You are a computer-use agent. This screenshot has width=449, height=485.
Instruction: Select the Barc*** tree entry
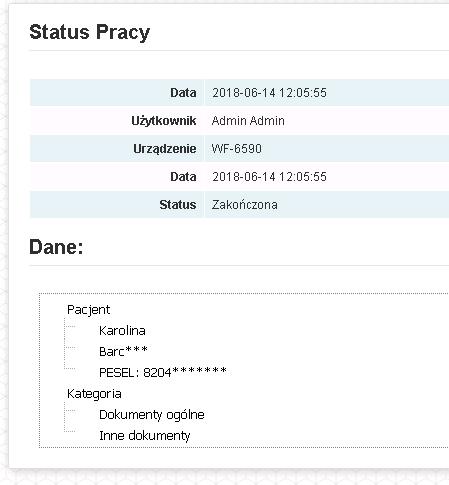pyautogui.click(x=123, y=351)
